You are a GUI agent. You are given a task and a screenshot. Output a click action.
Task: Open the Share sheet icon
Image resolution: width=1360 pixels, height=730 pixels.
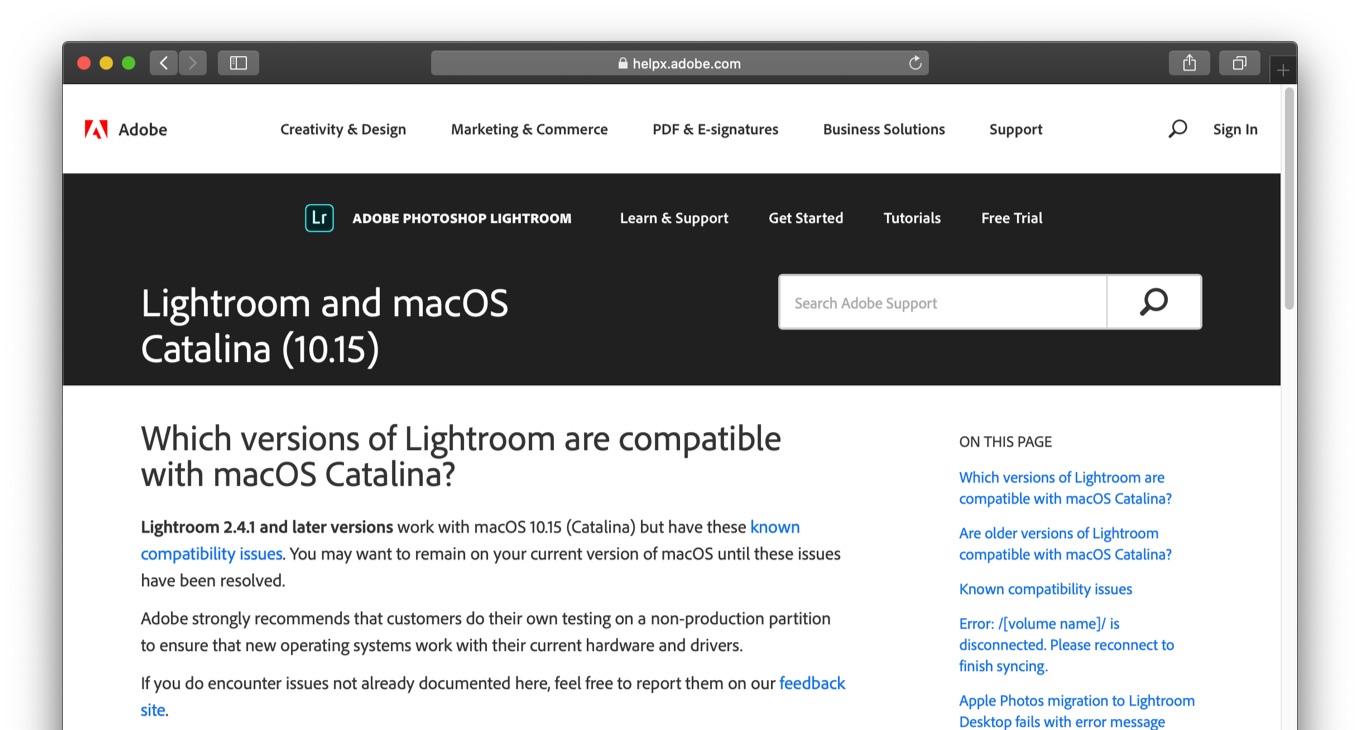1189,63
